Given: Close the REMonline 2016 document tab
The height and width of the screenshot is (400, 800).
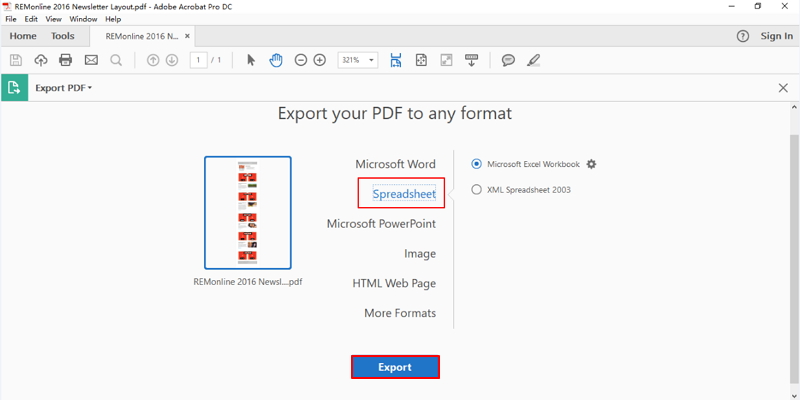Looking at the screenshot, I should tap(187, 36).
